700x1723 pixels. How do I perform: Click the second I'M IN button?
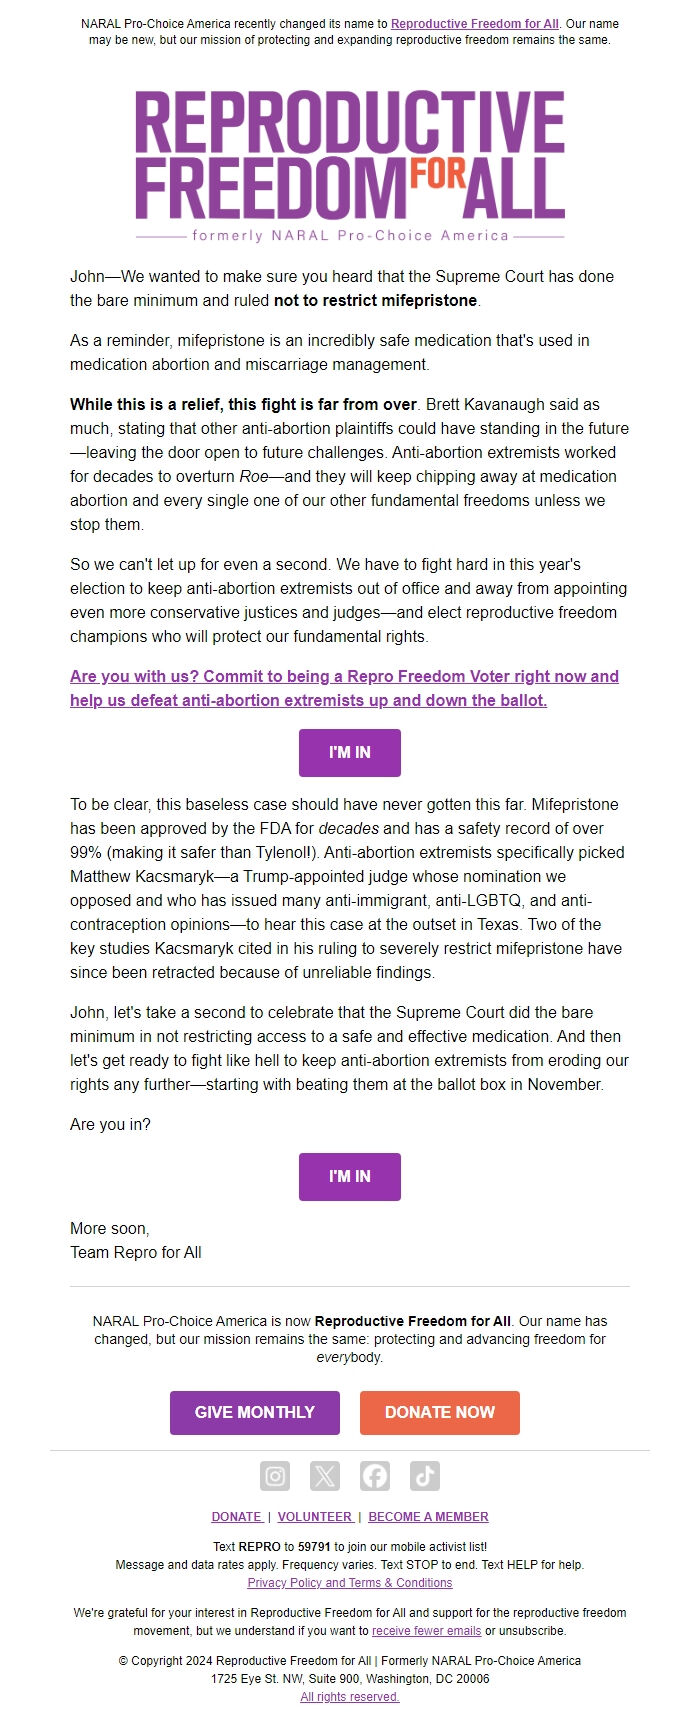pyautogui.click(x=349, y=1177)
